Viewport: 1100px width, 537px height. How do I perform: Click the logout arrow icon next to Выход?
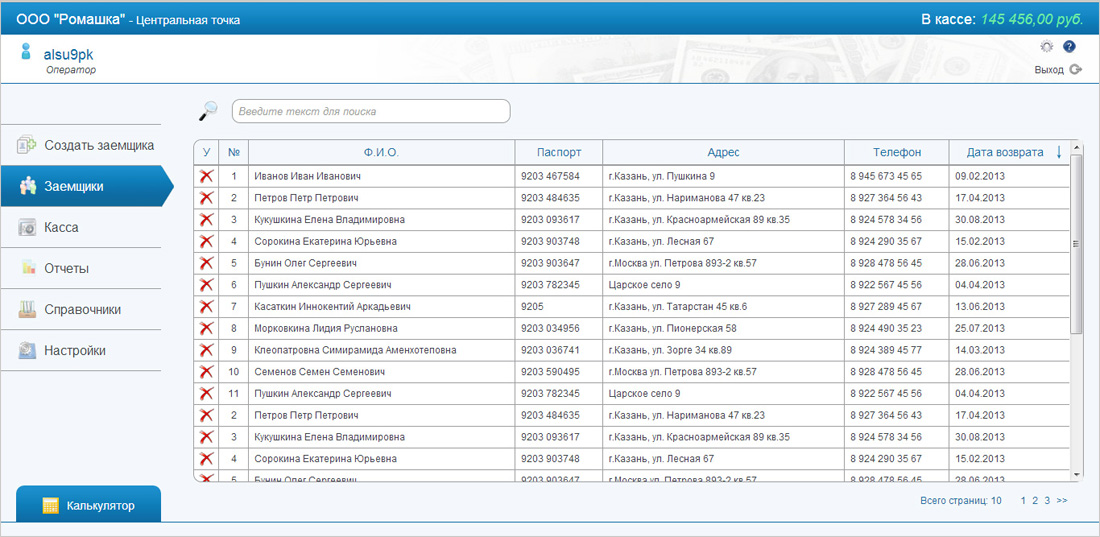1076,69
